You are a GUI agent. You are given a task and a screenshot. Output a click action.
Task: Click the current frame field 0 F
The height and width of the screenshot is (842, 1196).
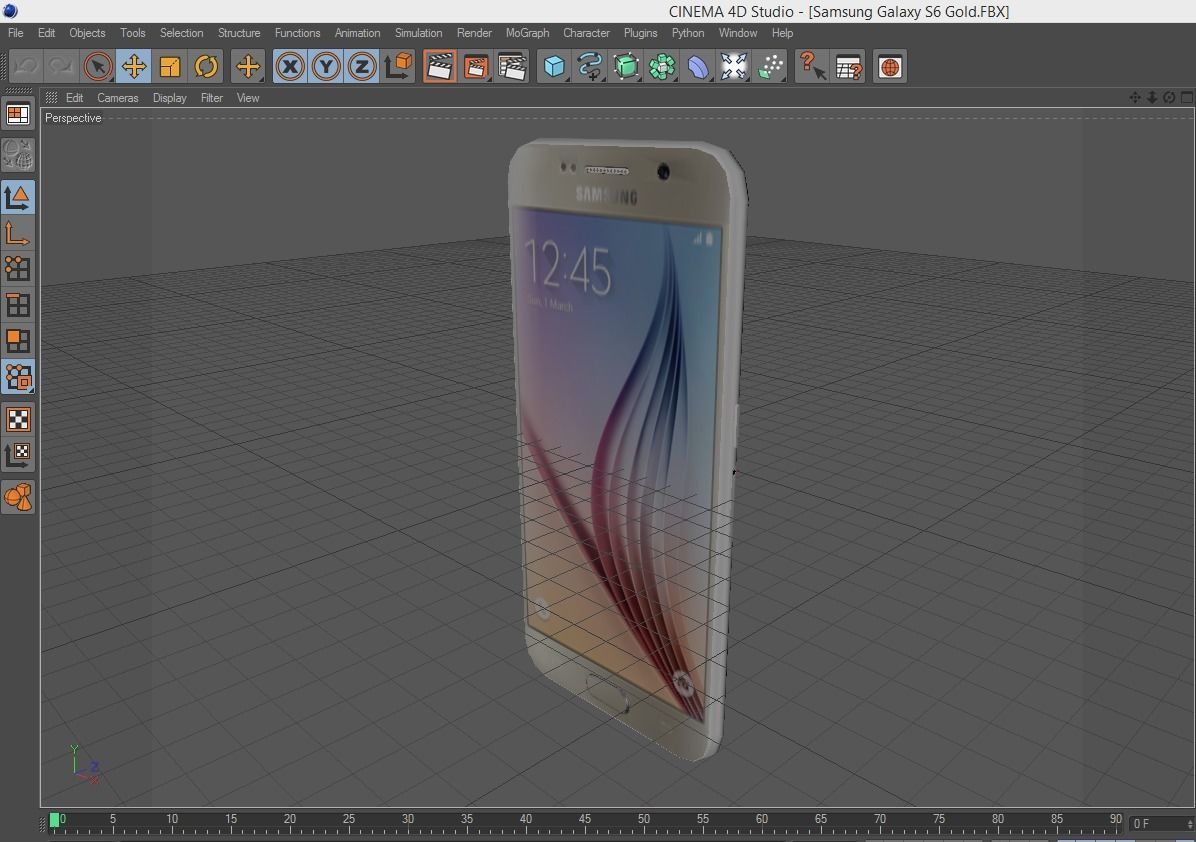(x=1160, y=824)
